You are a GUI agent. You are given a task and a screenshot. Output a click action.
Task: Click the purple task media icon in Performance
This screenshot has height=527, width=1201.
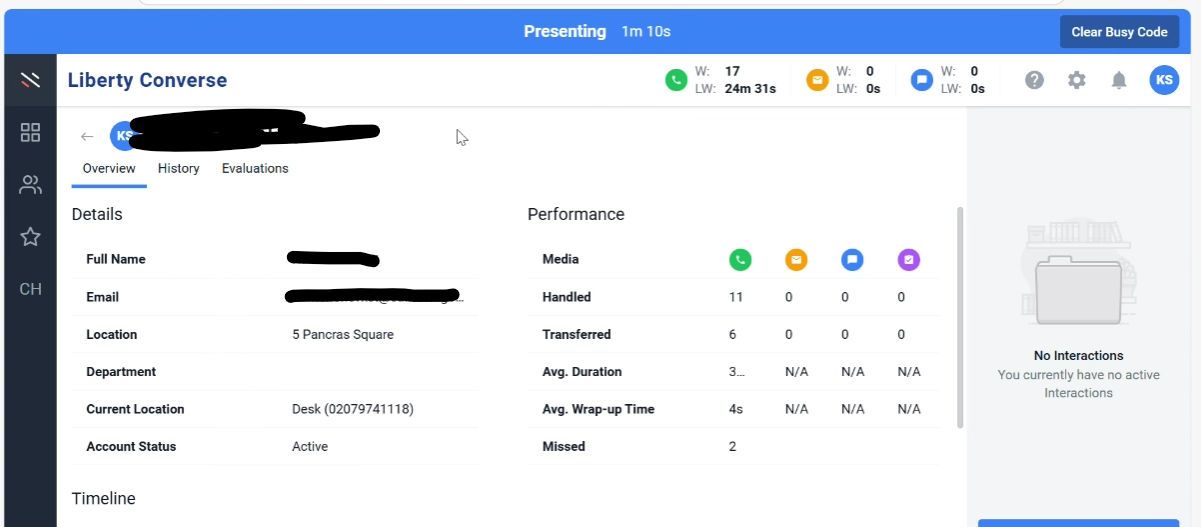pos(908,260)
